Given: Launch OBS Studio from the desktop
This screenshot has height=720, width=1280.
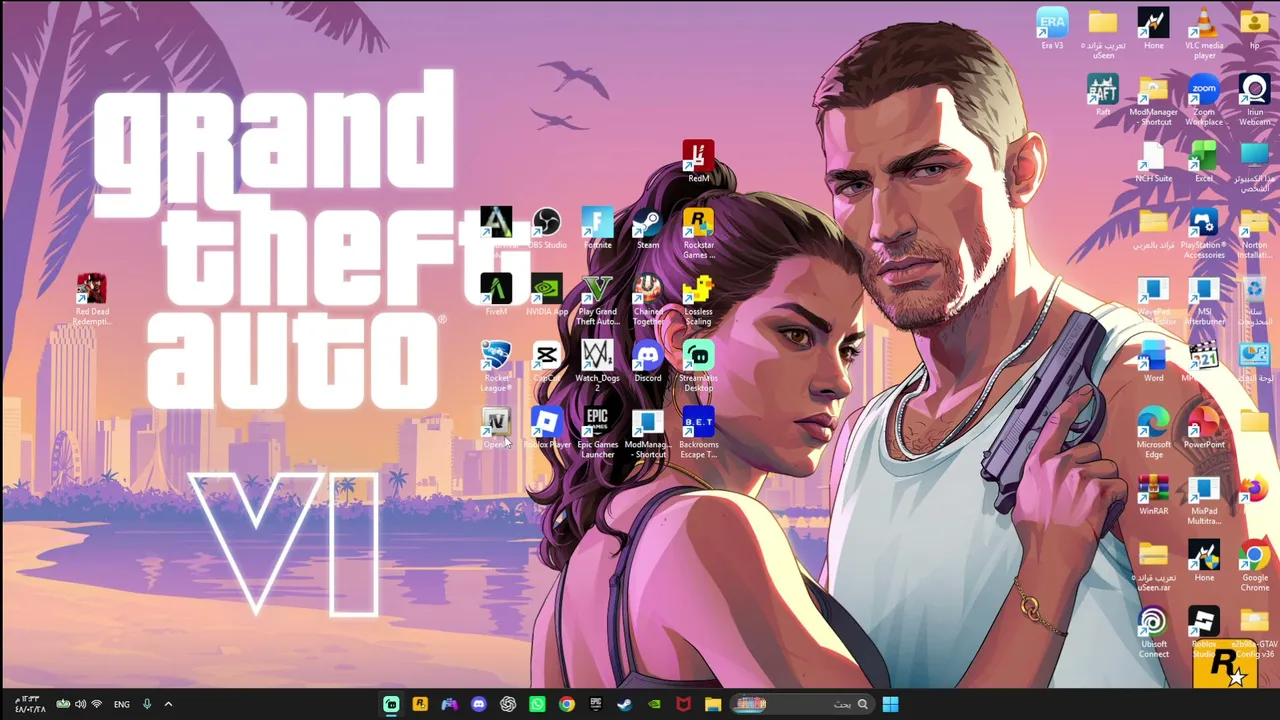Looking at the screenshot, I should pyautogui.click(x=547, y=228).
